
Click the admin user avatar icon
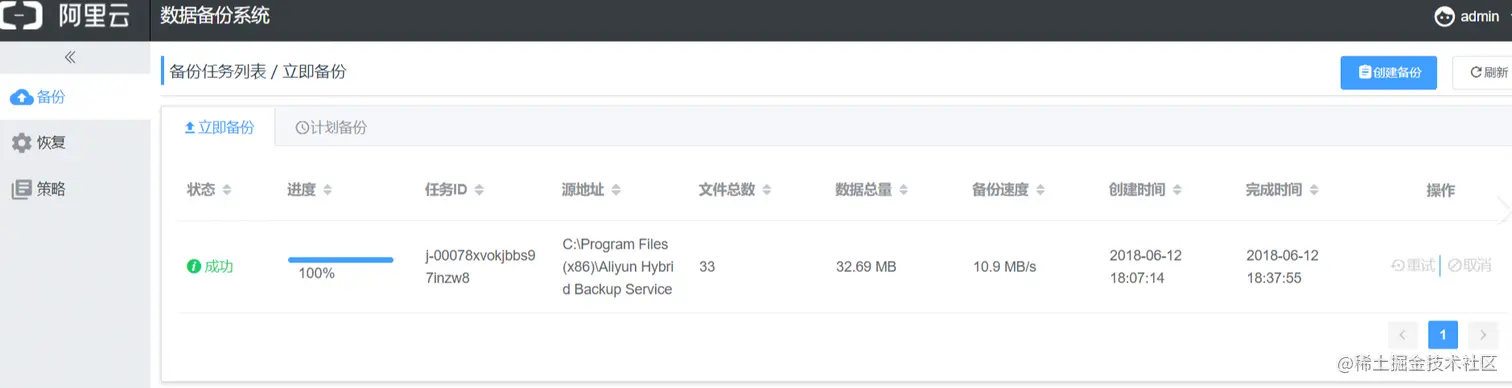[1444, 16]
